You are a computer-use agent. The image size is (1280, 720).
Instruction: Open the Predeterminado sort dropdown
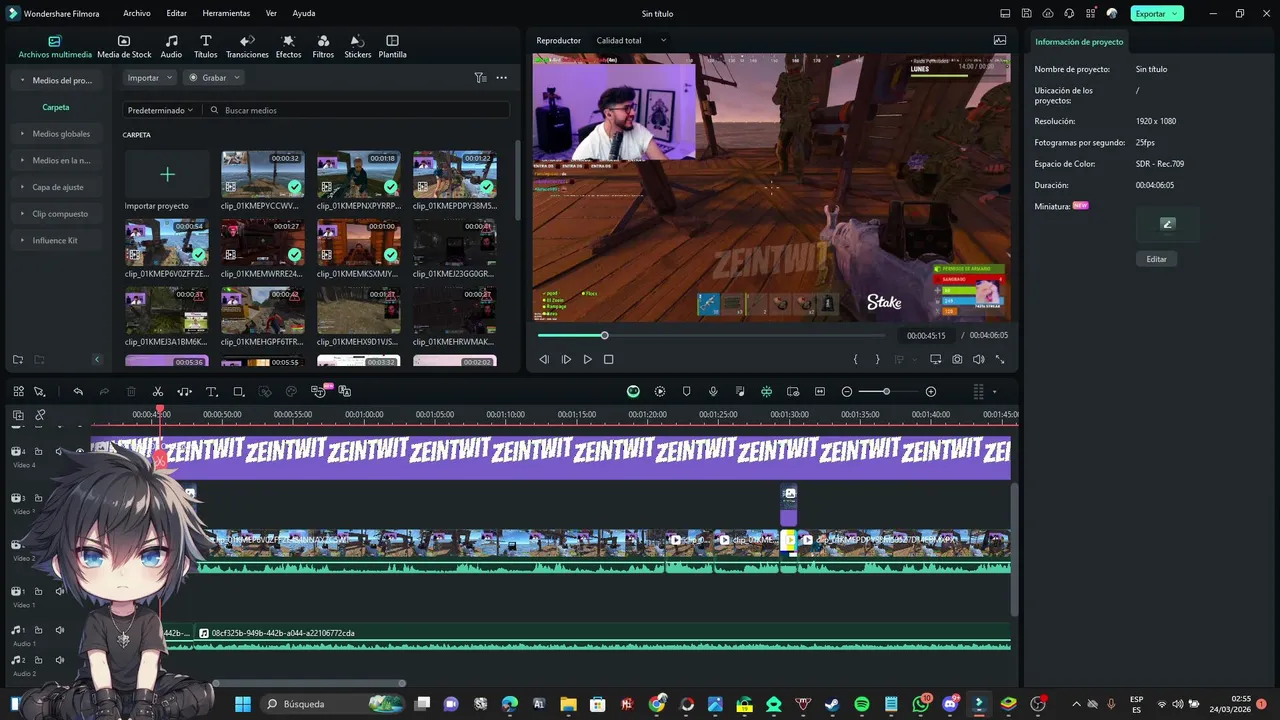click(x=160, y=110)
